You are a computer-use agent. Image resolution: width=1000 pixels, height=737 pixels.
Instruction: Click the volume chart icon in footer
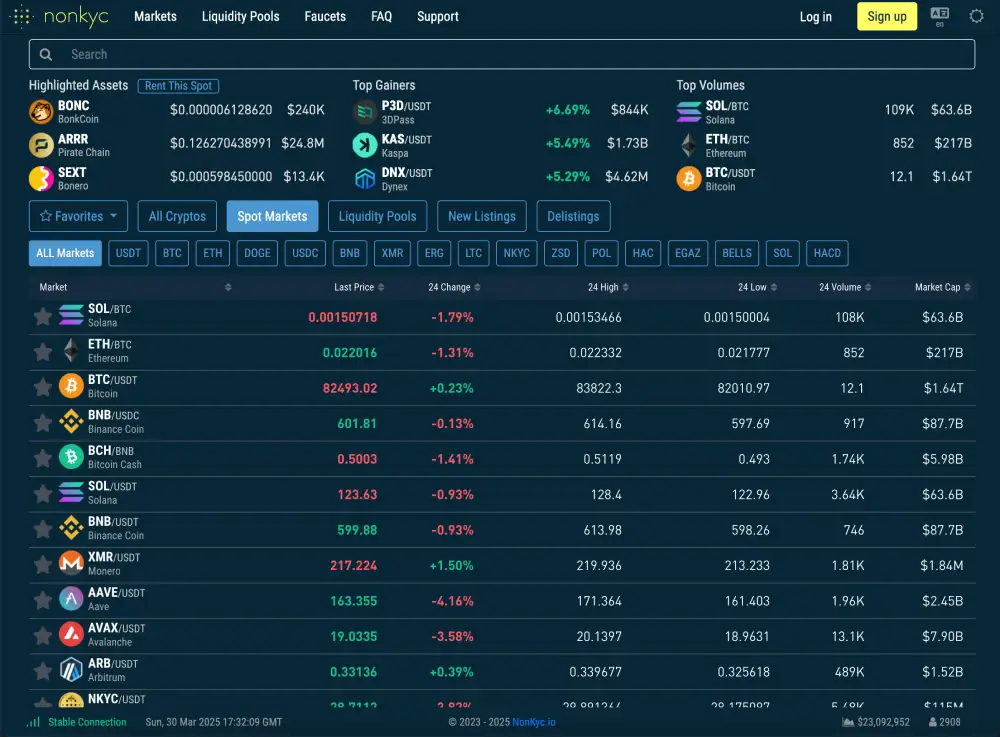click(848, 722)
